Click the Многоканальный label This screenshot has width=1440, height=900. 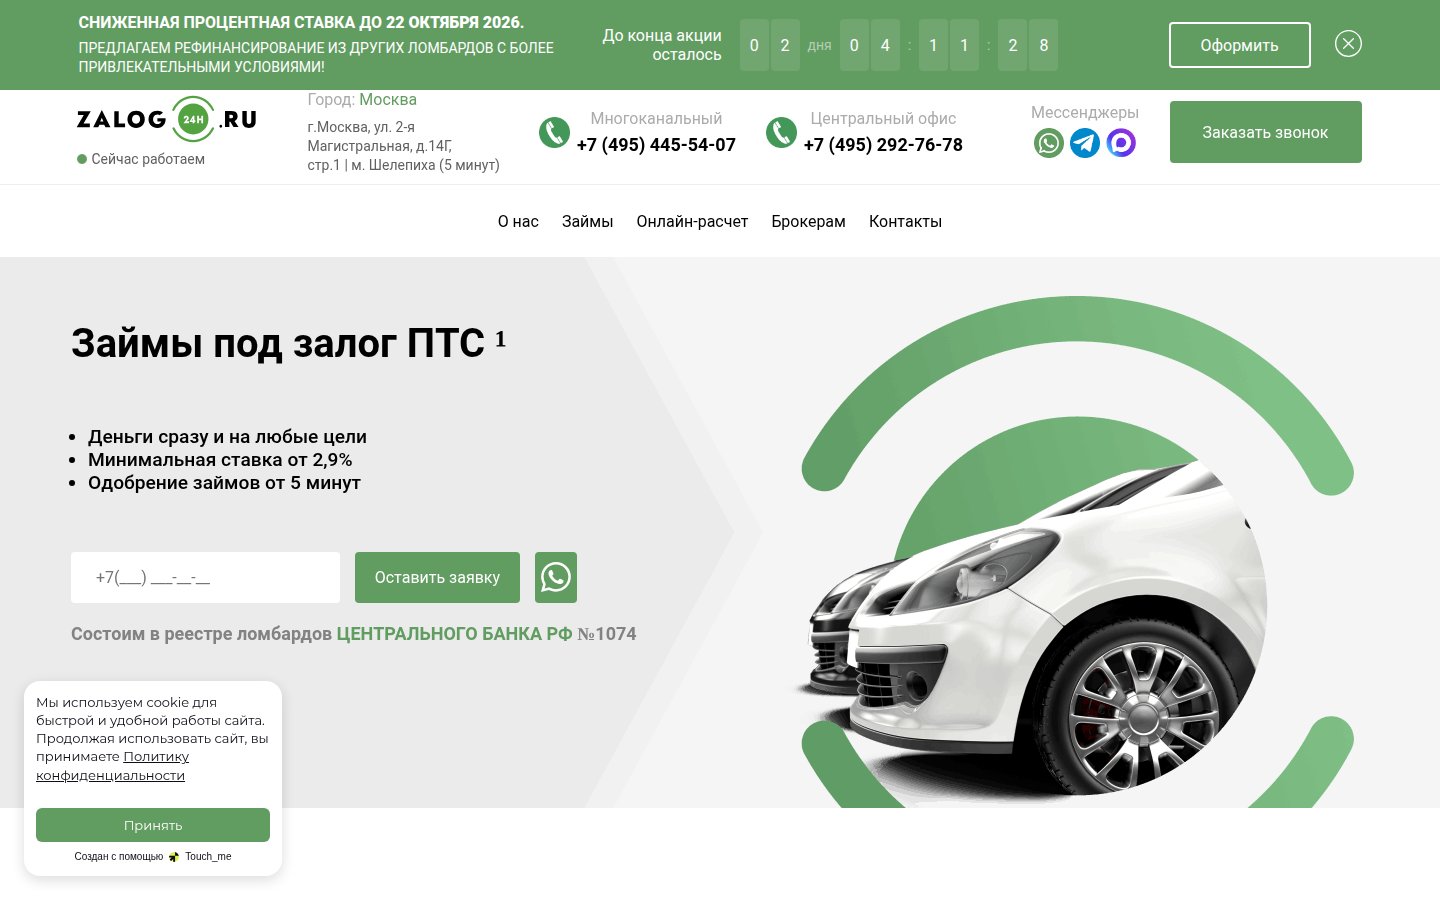(x=656, y=119)
